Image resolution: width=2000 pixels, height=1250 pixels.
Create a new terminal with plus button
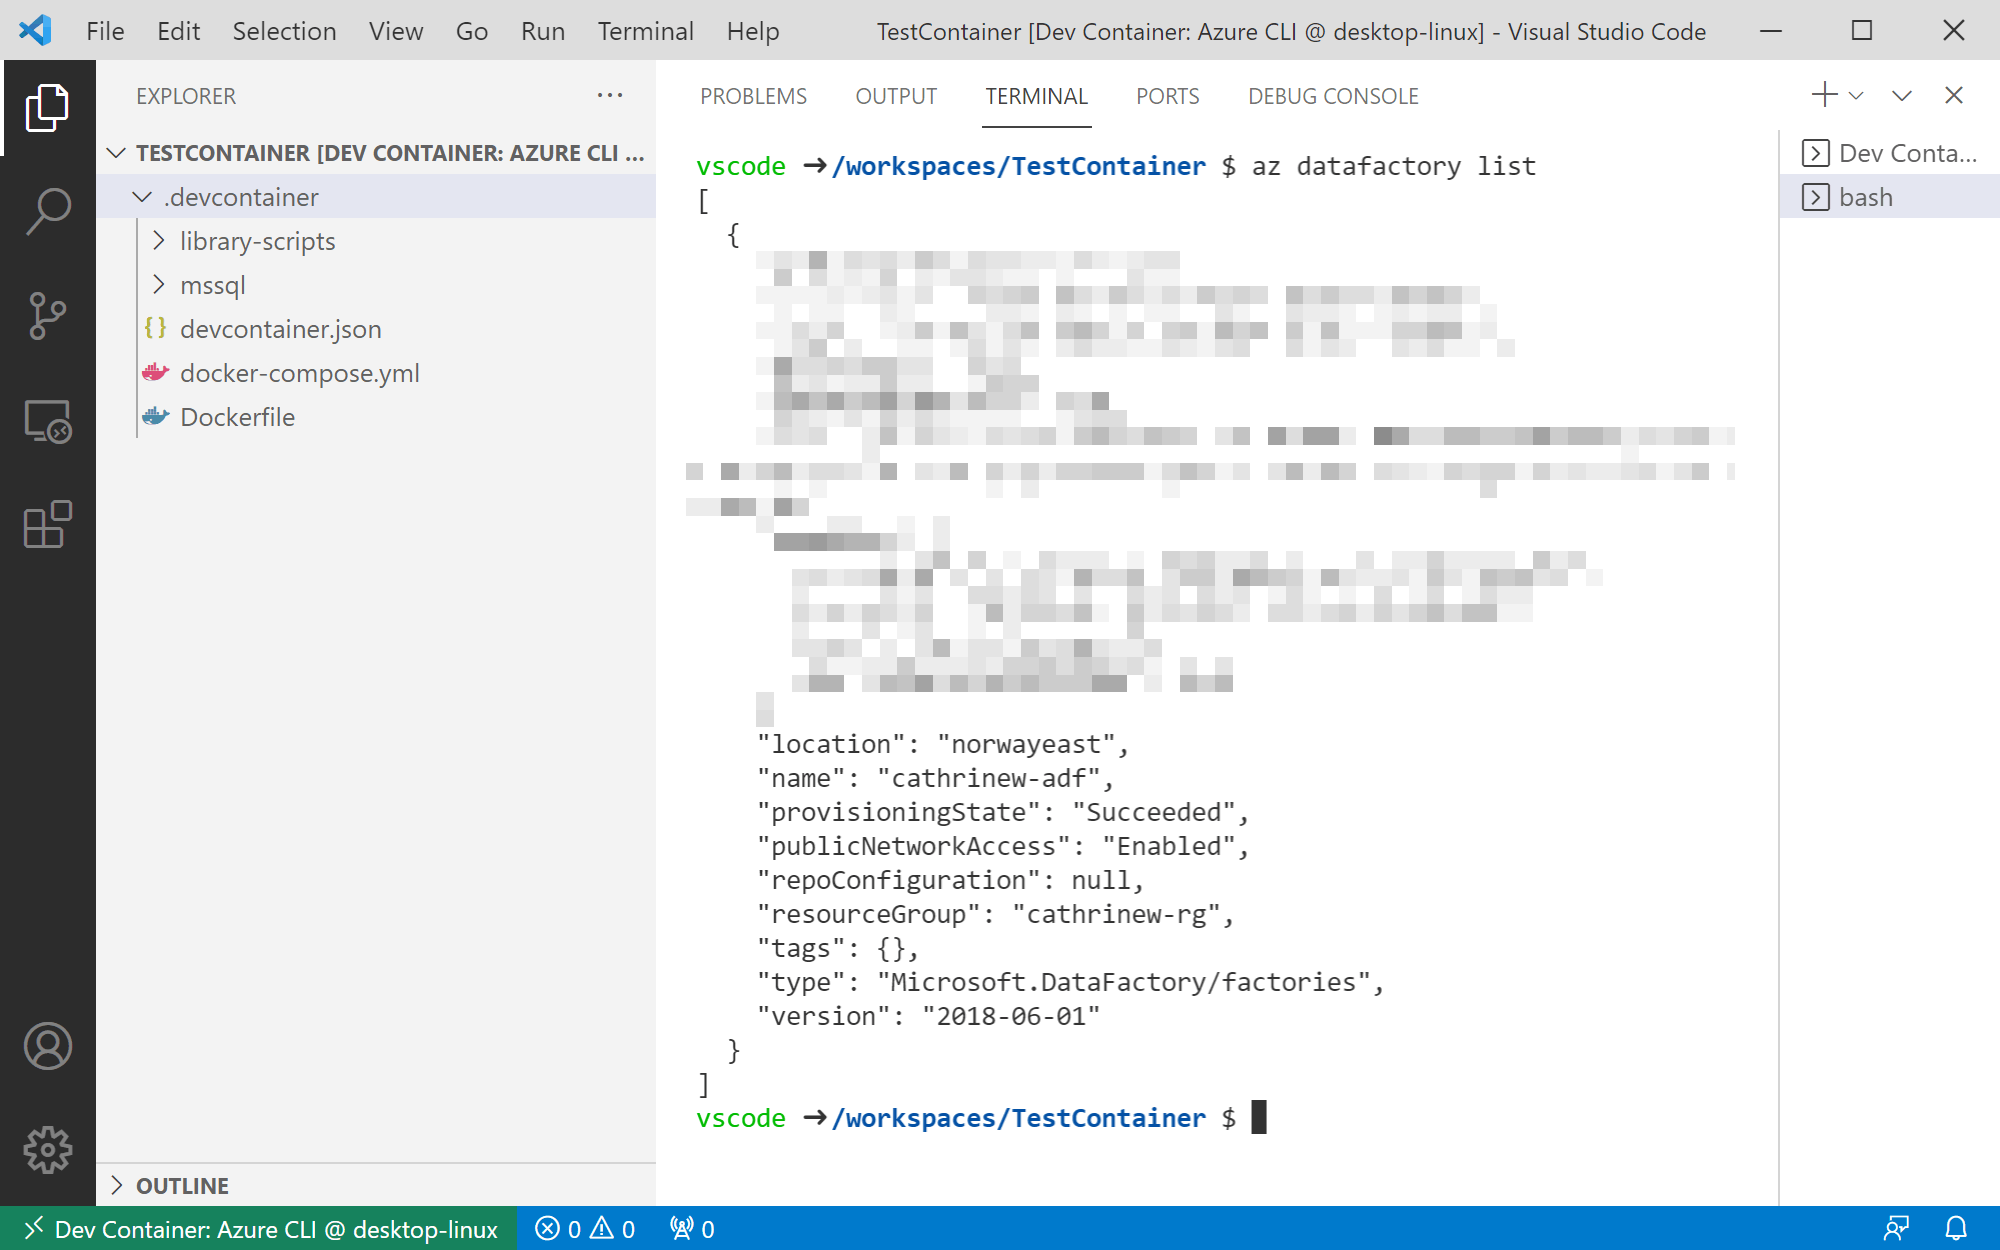coord(1824,95)
